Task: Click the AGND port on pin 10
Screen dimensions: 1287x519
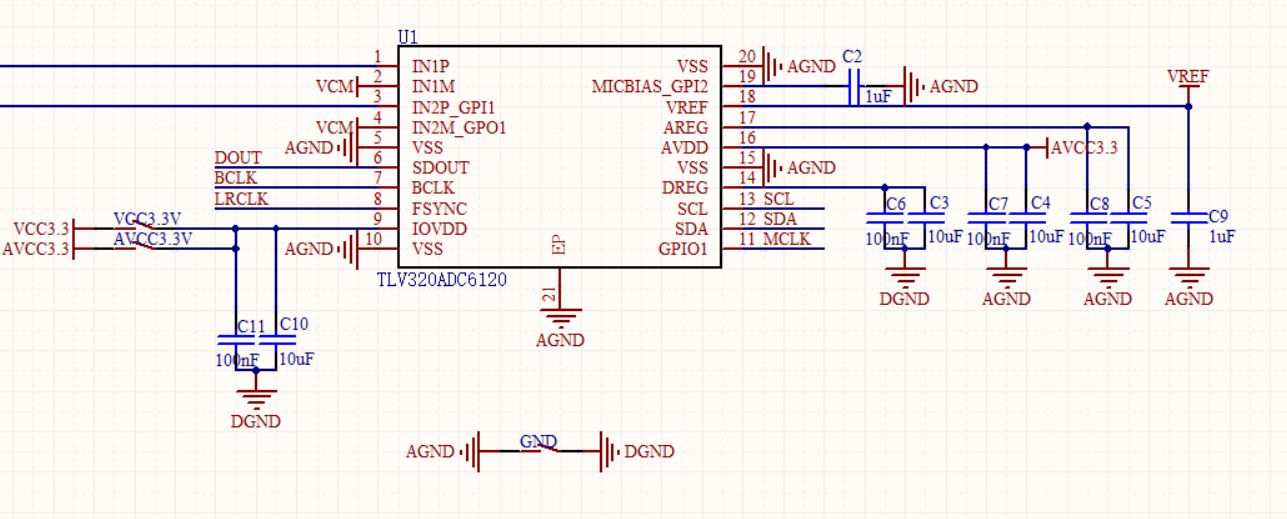Action: [321, 248]
